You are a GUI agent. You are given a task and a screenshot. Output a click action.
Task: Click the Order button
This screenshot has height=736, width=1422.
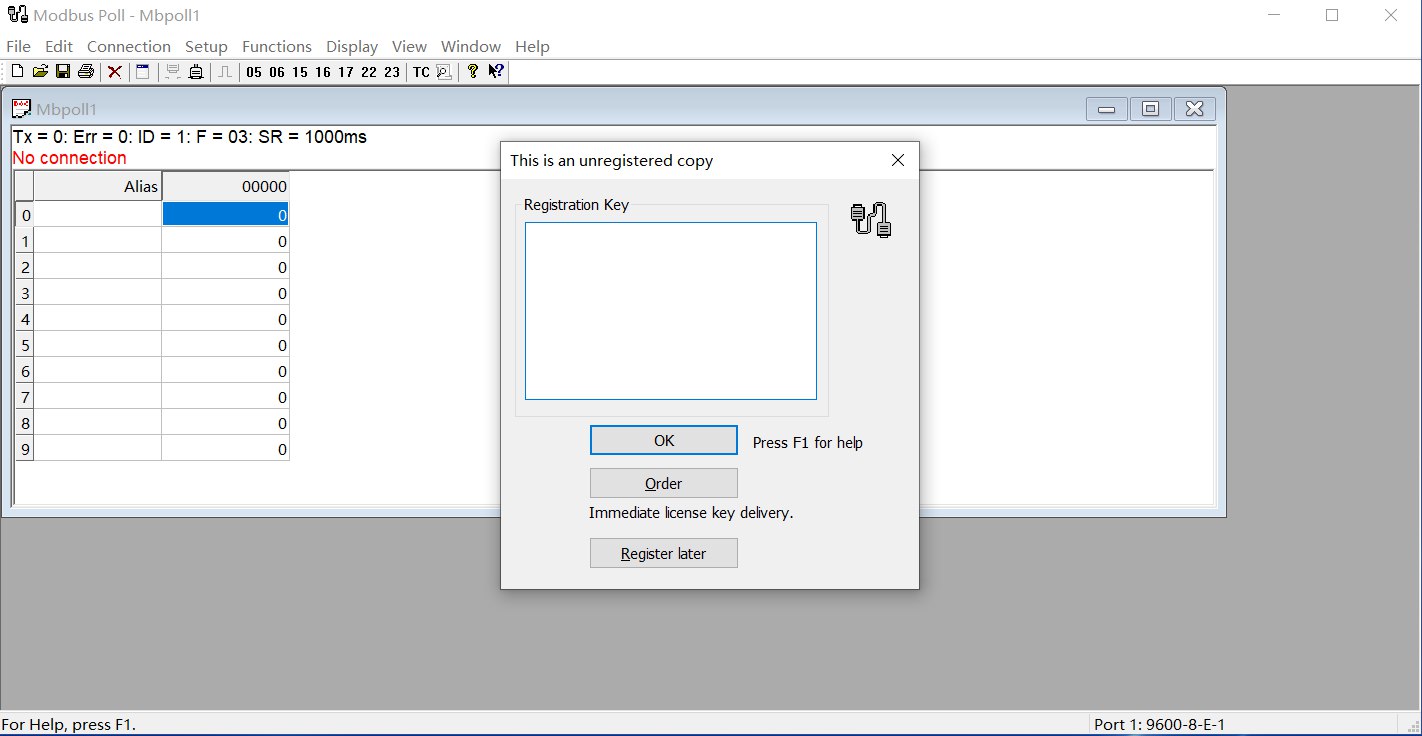click(664, 483)
